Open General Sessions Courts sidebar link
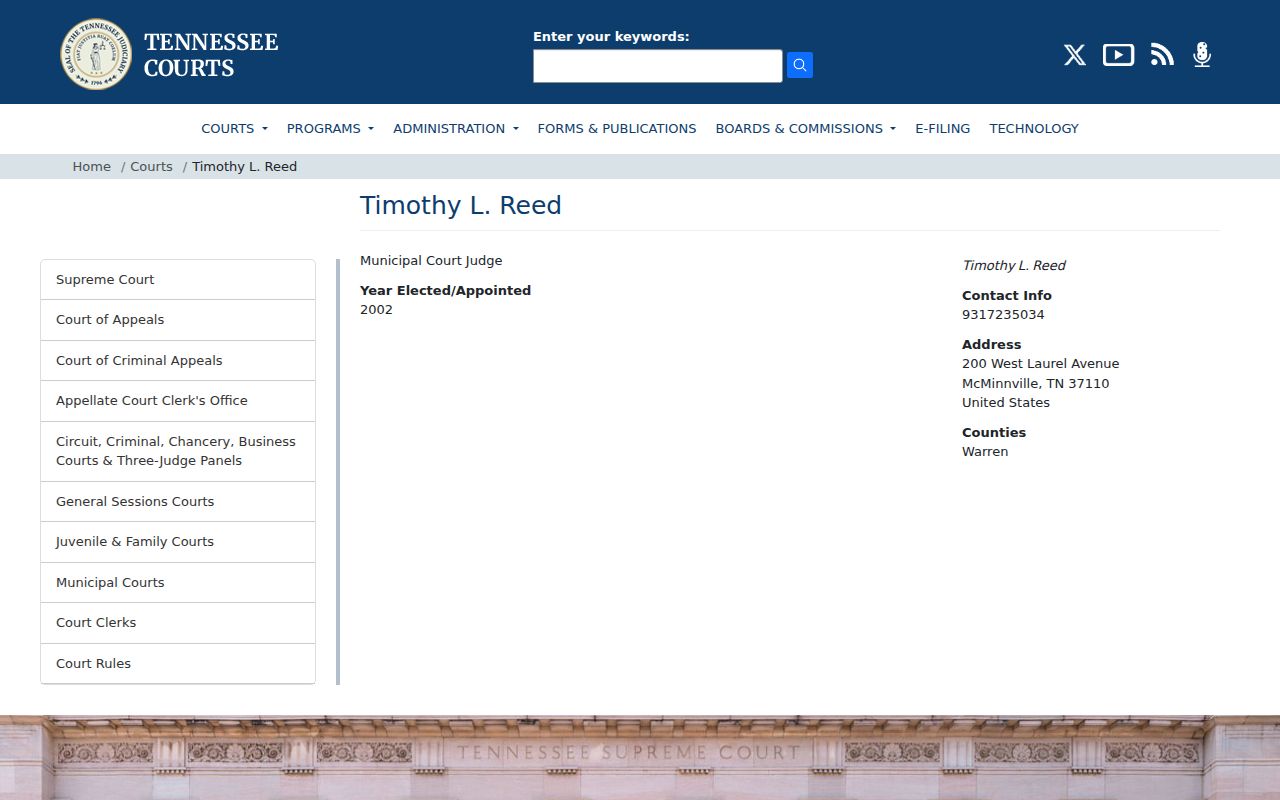Image resolution: width=1280 pixels, height=800 pixels. click(178, 502)
